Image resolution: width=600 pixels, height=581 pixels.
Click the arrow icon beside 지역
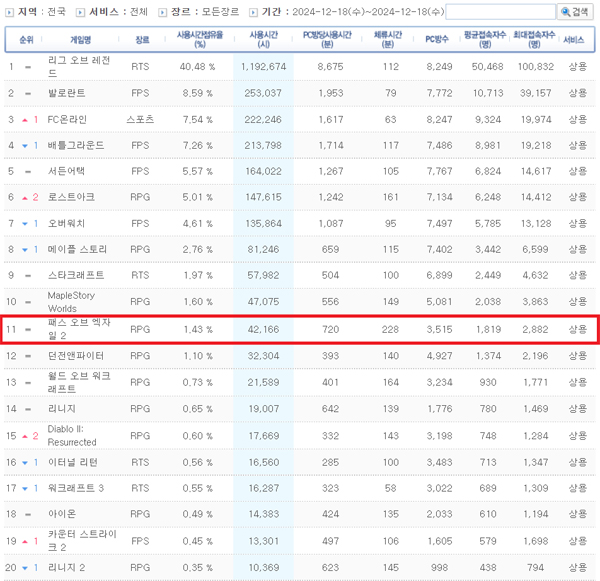10,12
